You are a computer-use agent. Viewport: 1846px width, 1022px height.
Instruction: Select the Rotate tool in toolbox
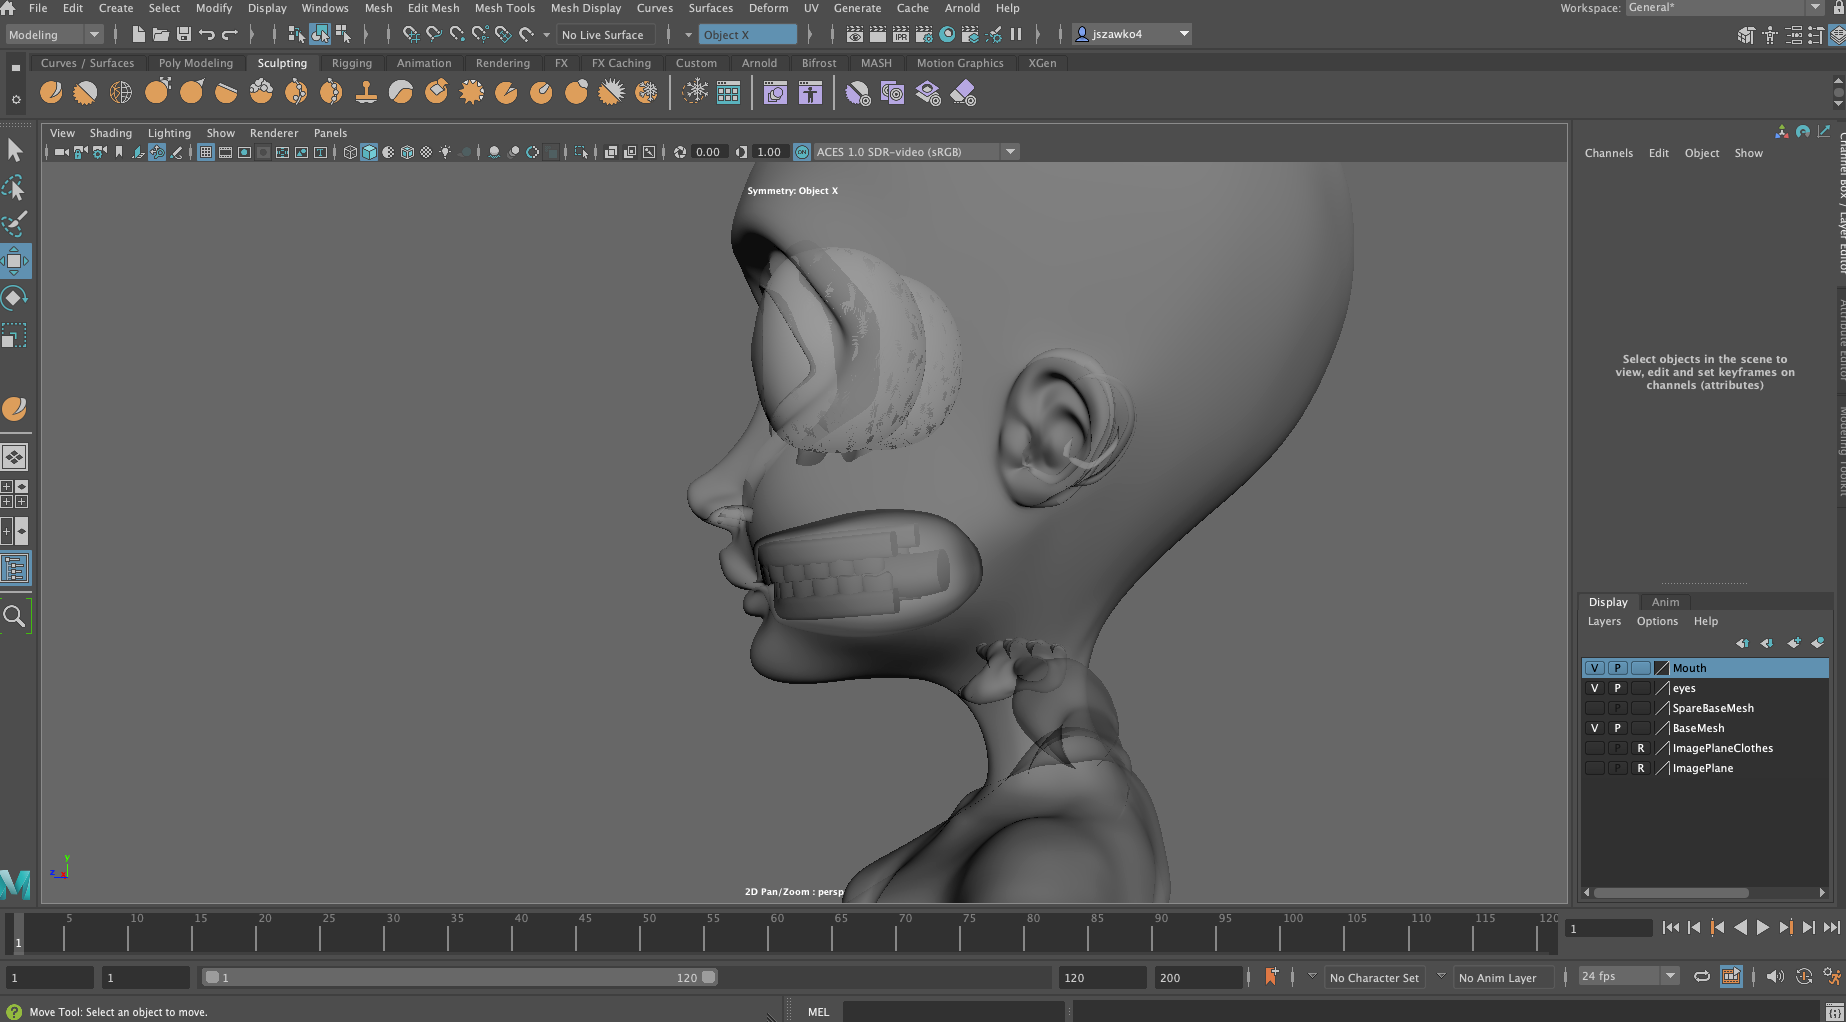click(x=15, y=298)
